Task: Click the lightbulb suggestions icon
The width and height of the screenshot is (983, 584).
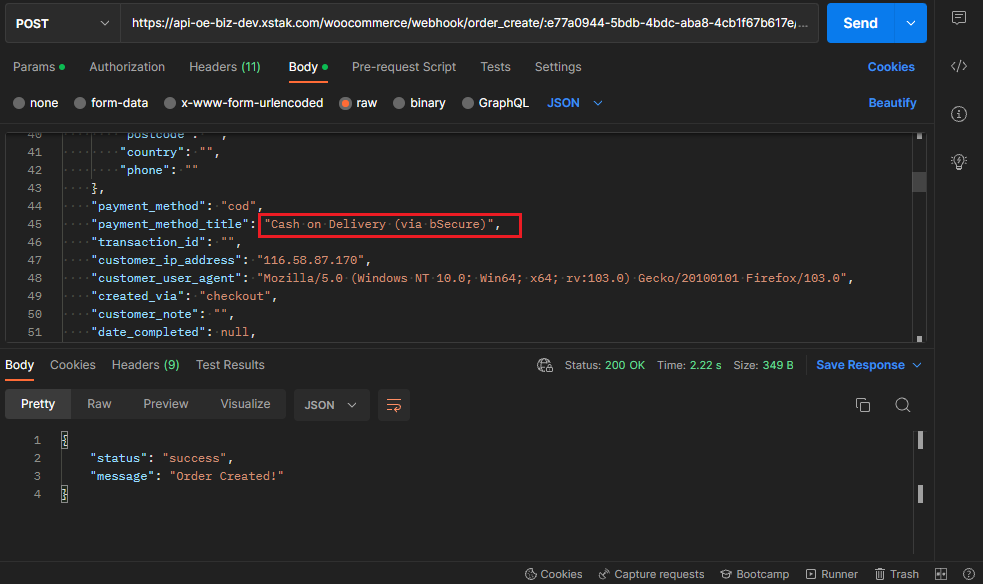Action: pos(958,161)
